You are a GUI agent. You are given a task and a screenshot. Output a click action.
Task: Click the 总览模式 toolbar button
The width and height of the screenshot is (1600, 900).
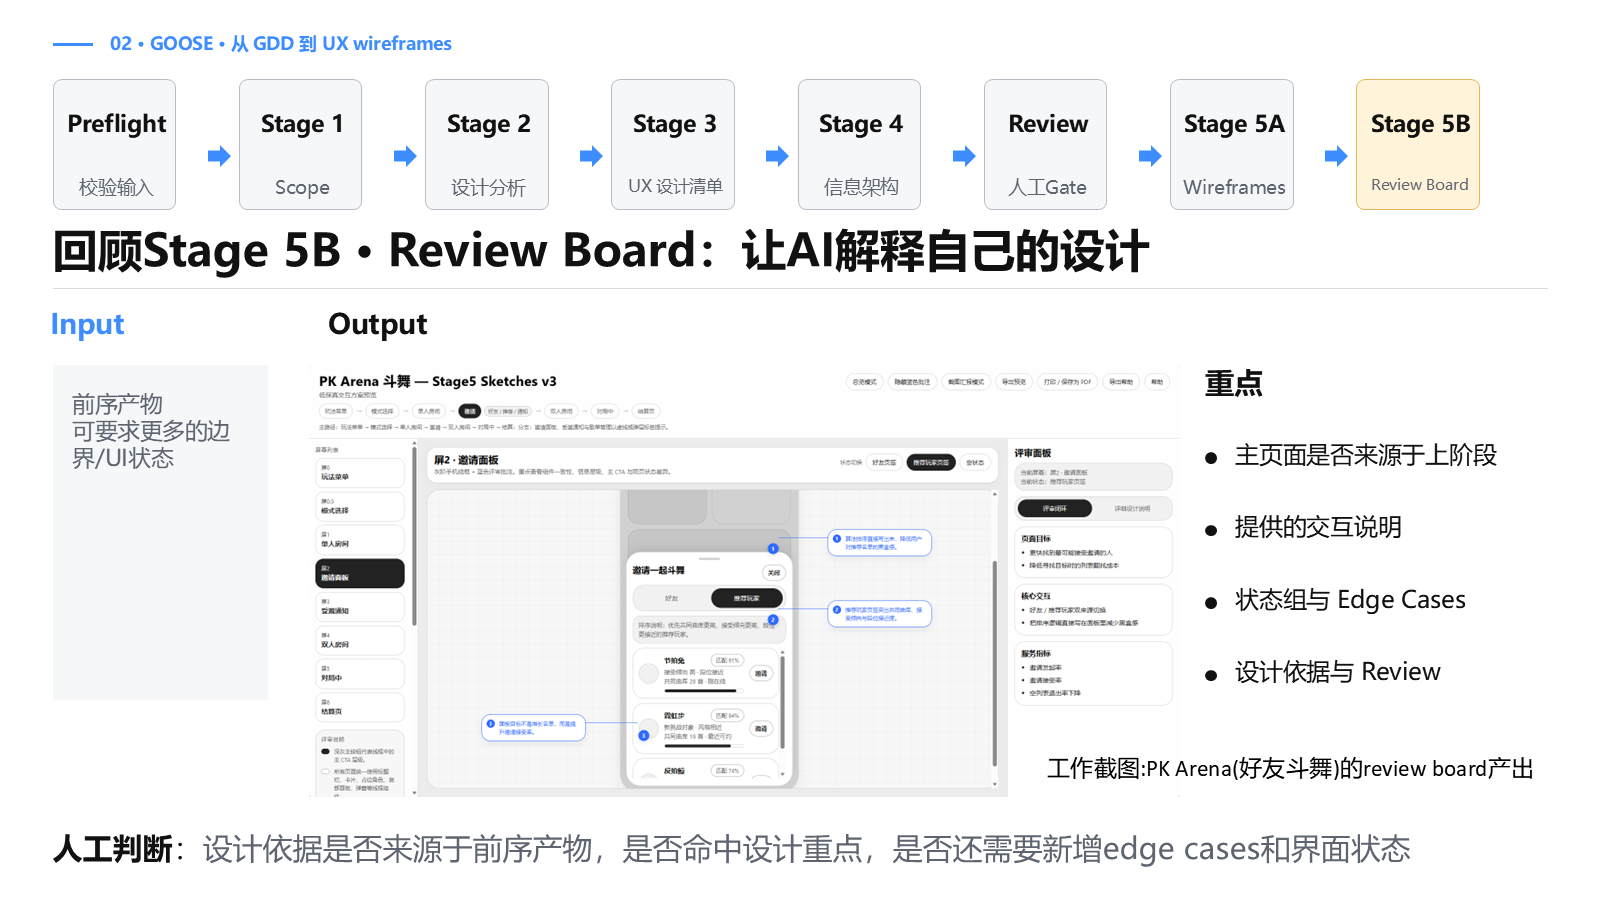tap(864, 382)
